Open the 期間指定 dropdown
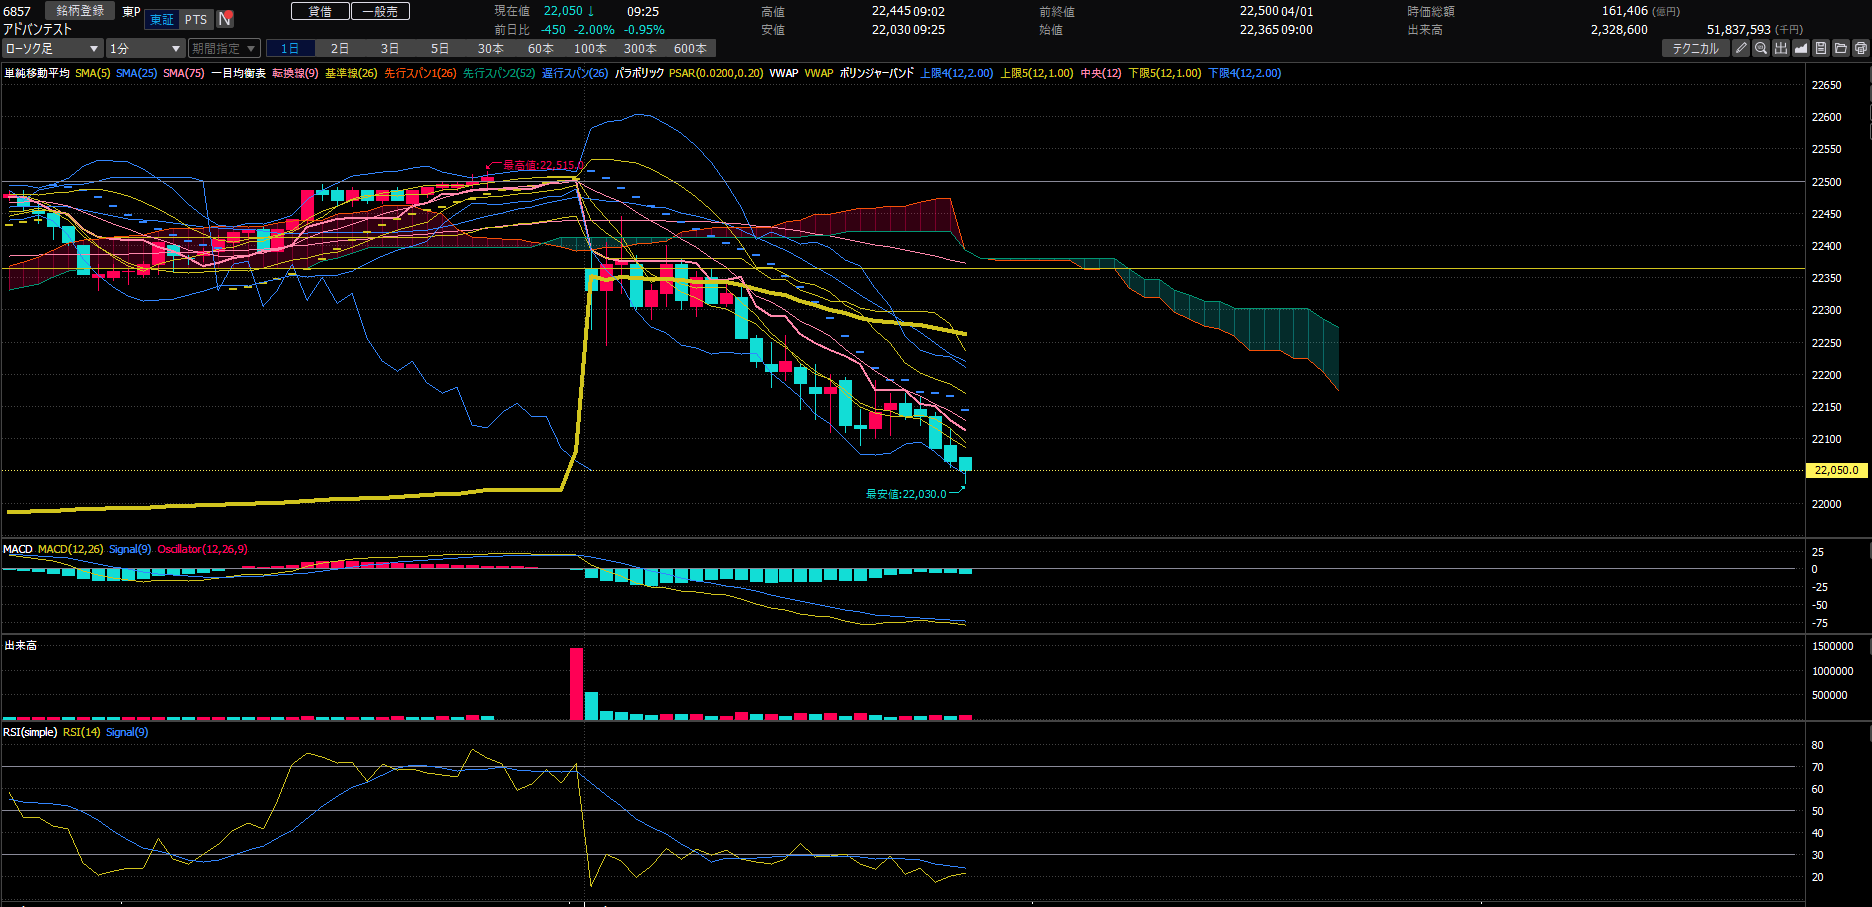 [x=224, y=48]
